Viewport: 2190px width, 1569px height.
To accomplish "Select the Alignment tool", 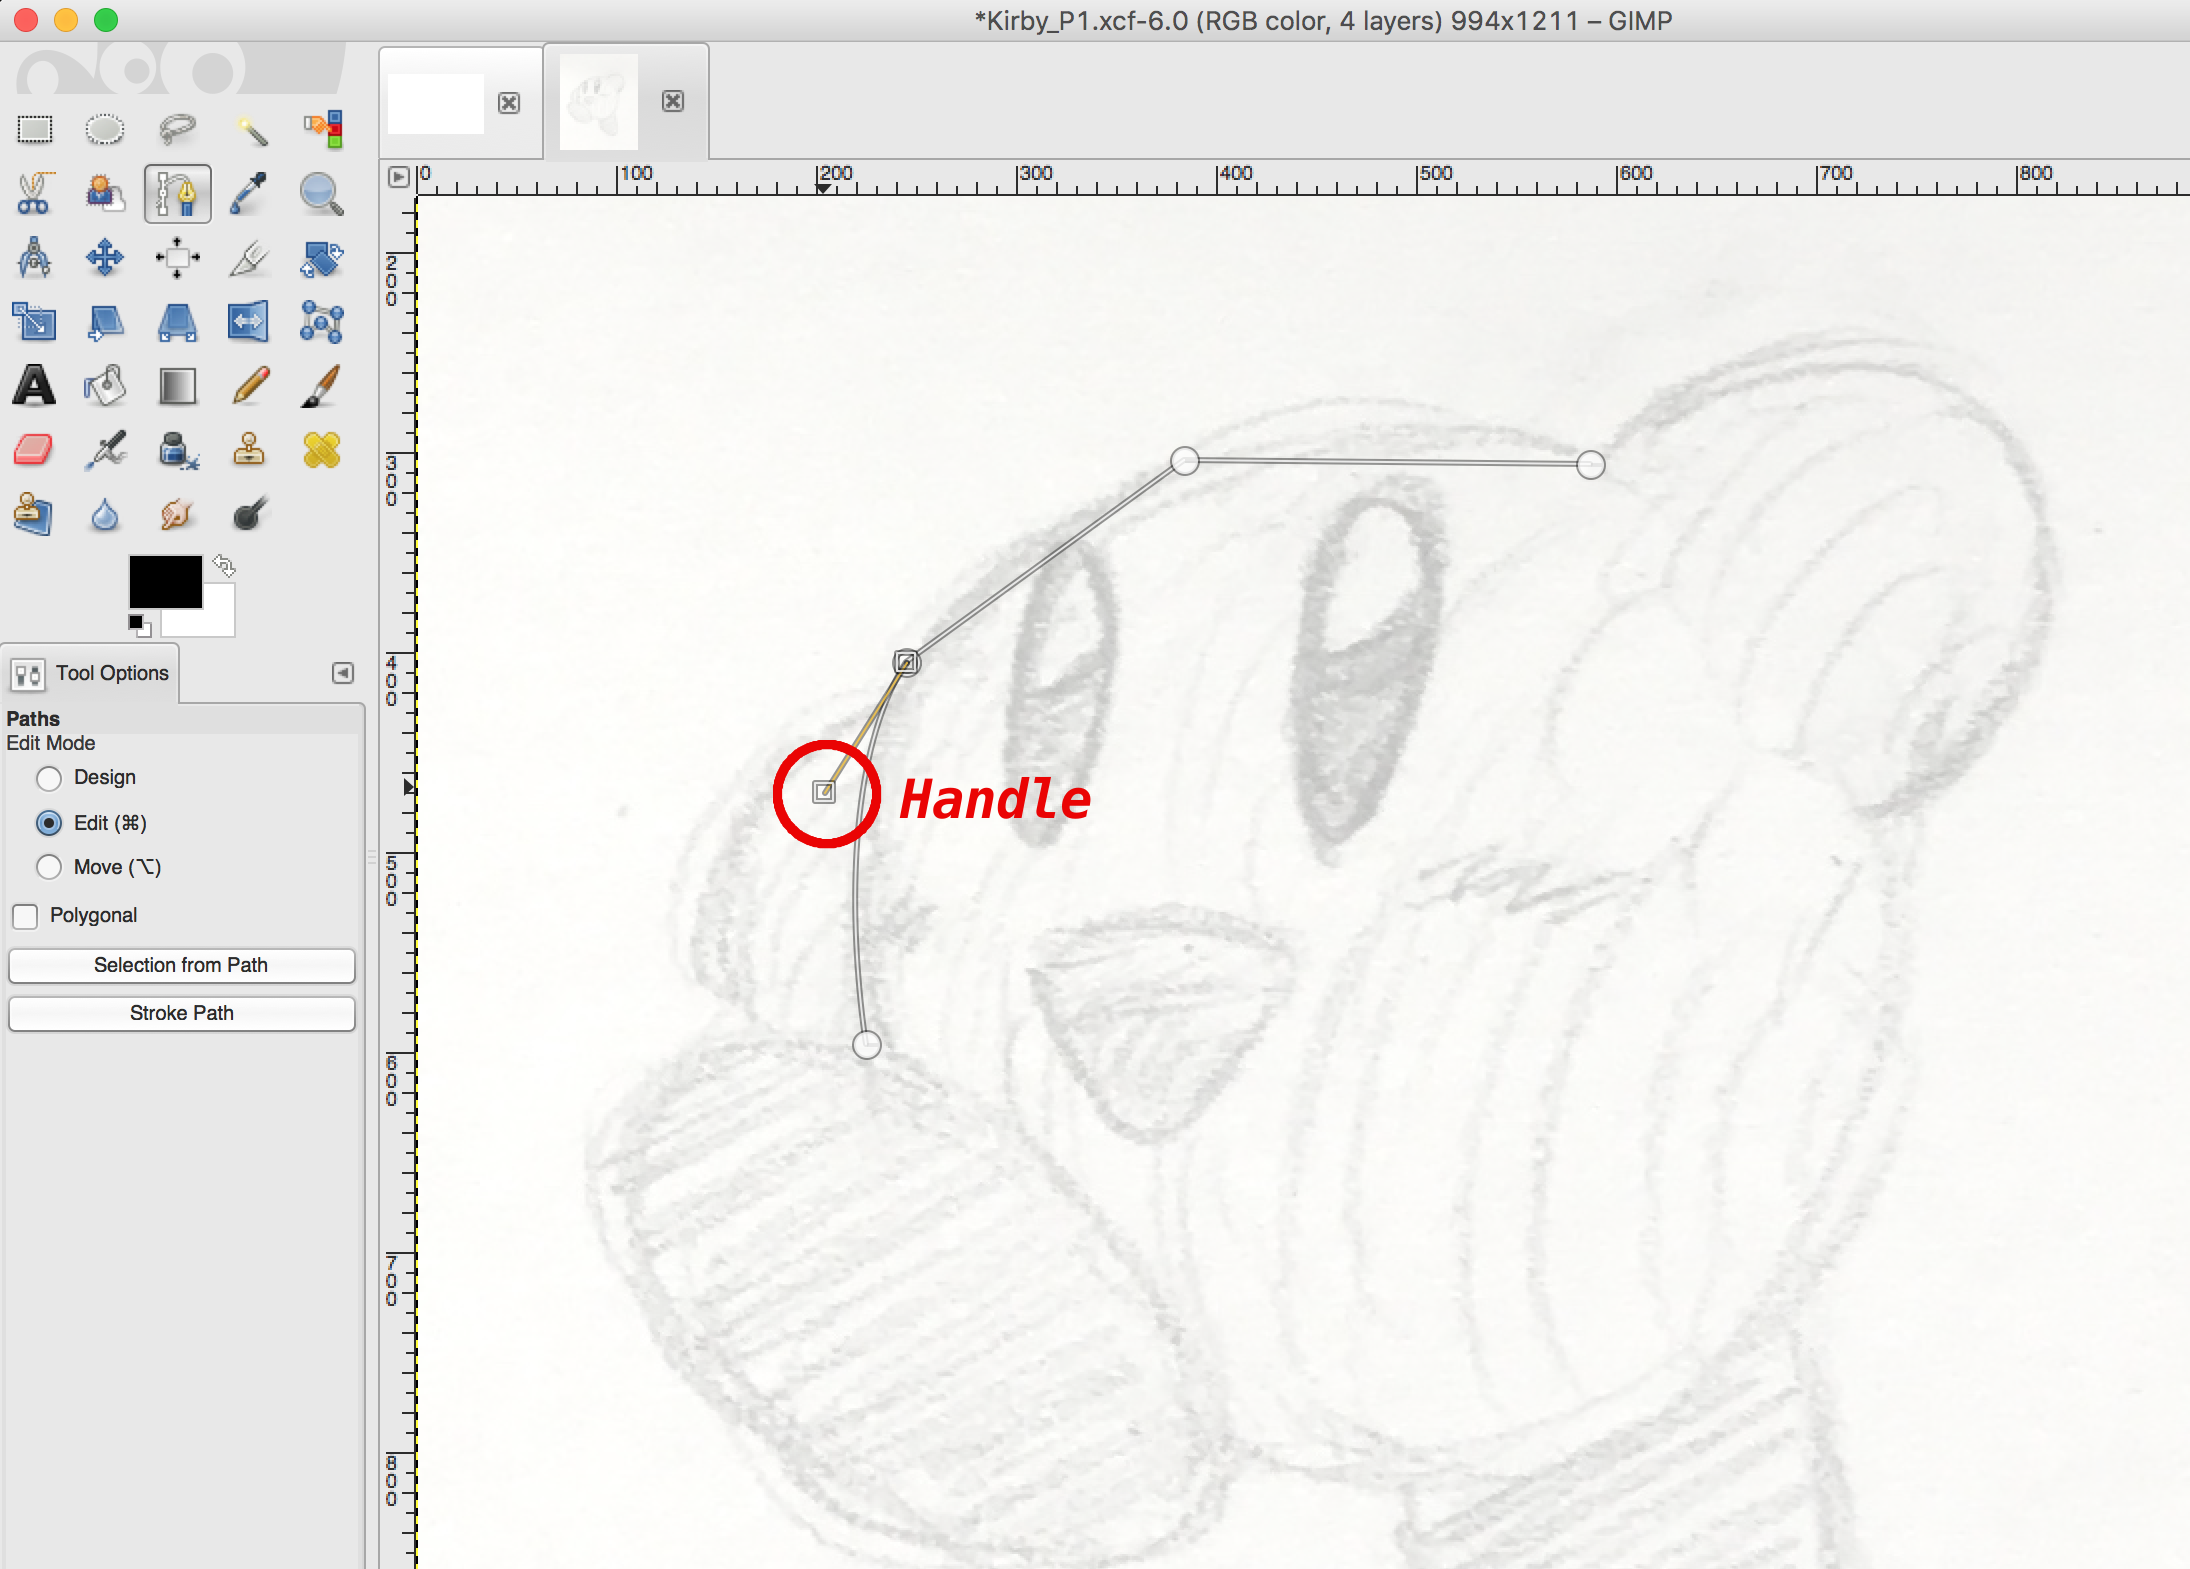I will (x=177, y=258).
